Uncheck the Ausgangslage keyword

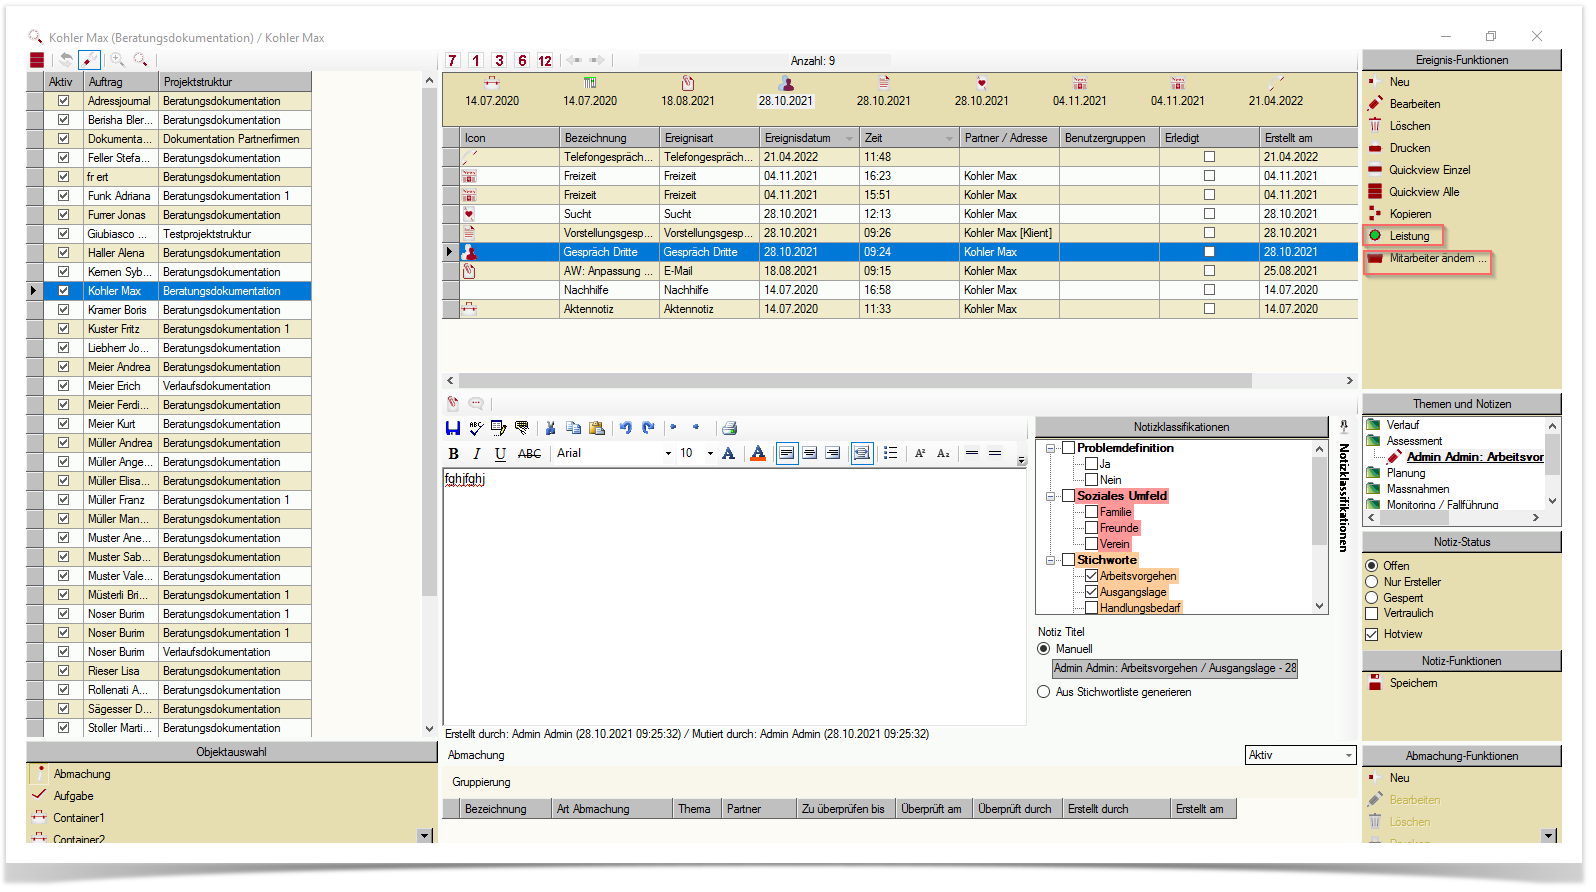[1092, 592]
